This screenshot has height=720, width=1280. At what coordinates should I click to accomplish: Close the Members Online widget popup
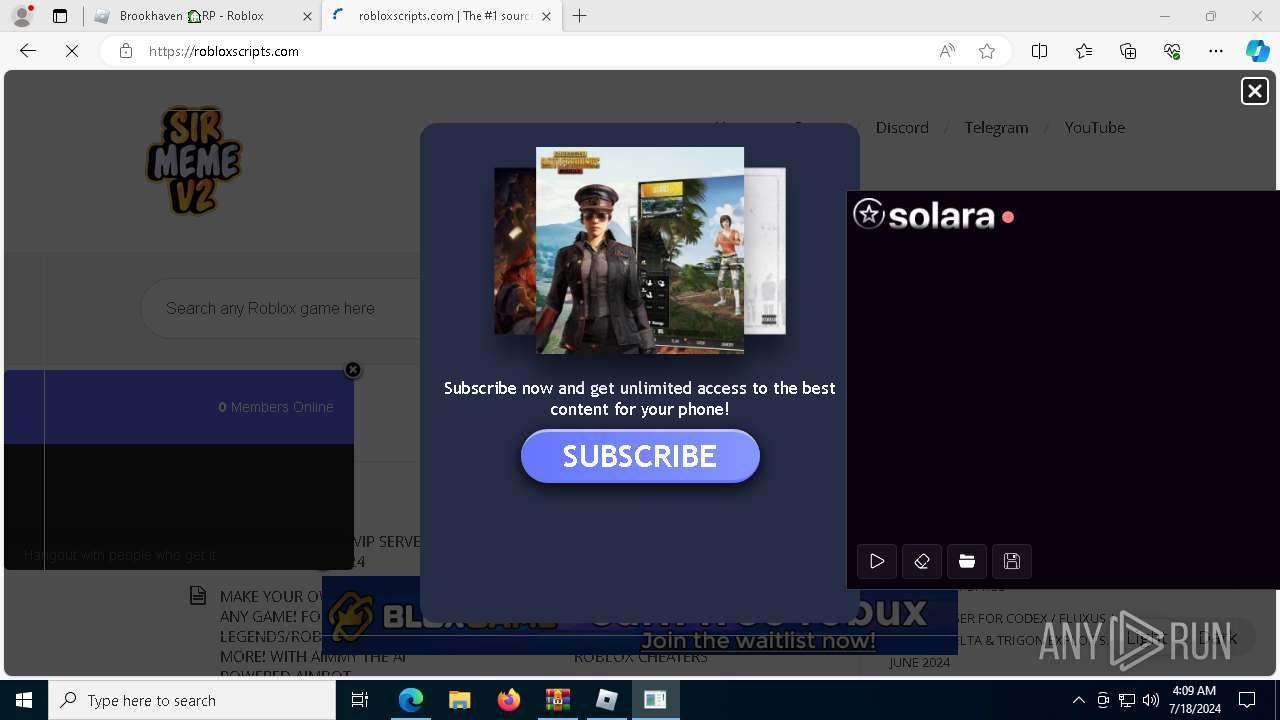point(353,370)
